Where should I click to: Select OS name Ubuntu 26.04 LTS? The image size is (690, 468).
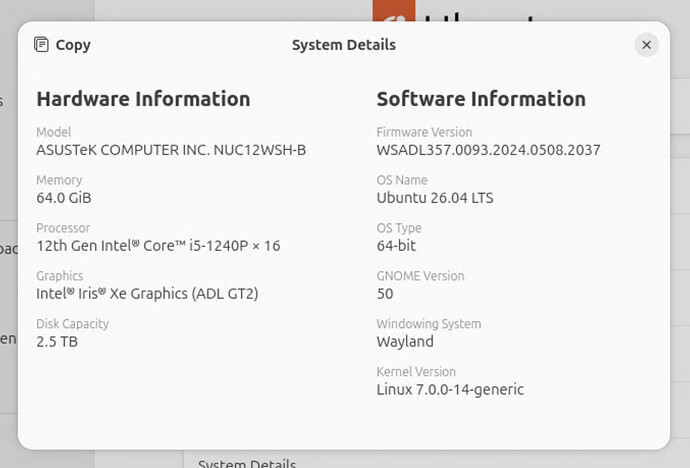[x=435, y=198]
